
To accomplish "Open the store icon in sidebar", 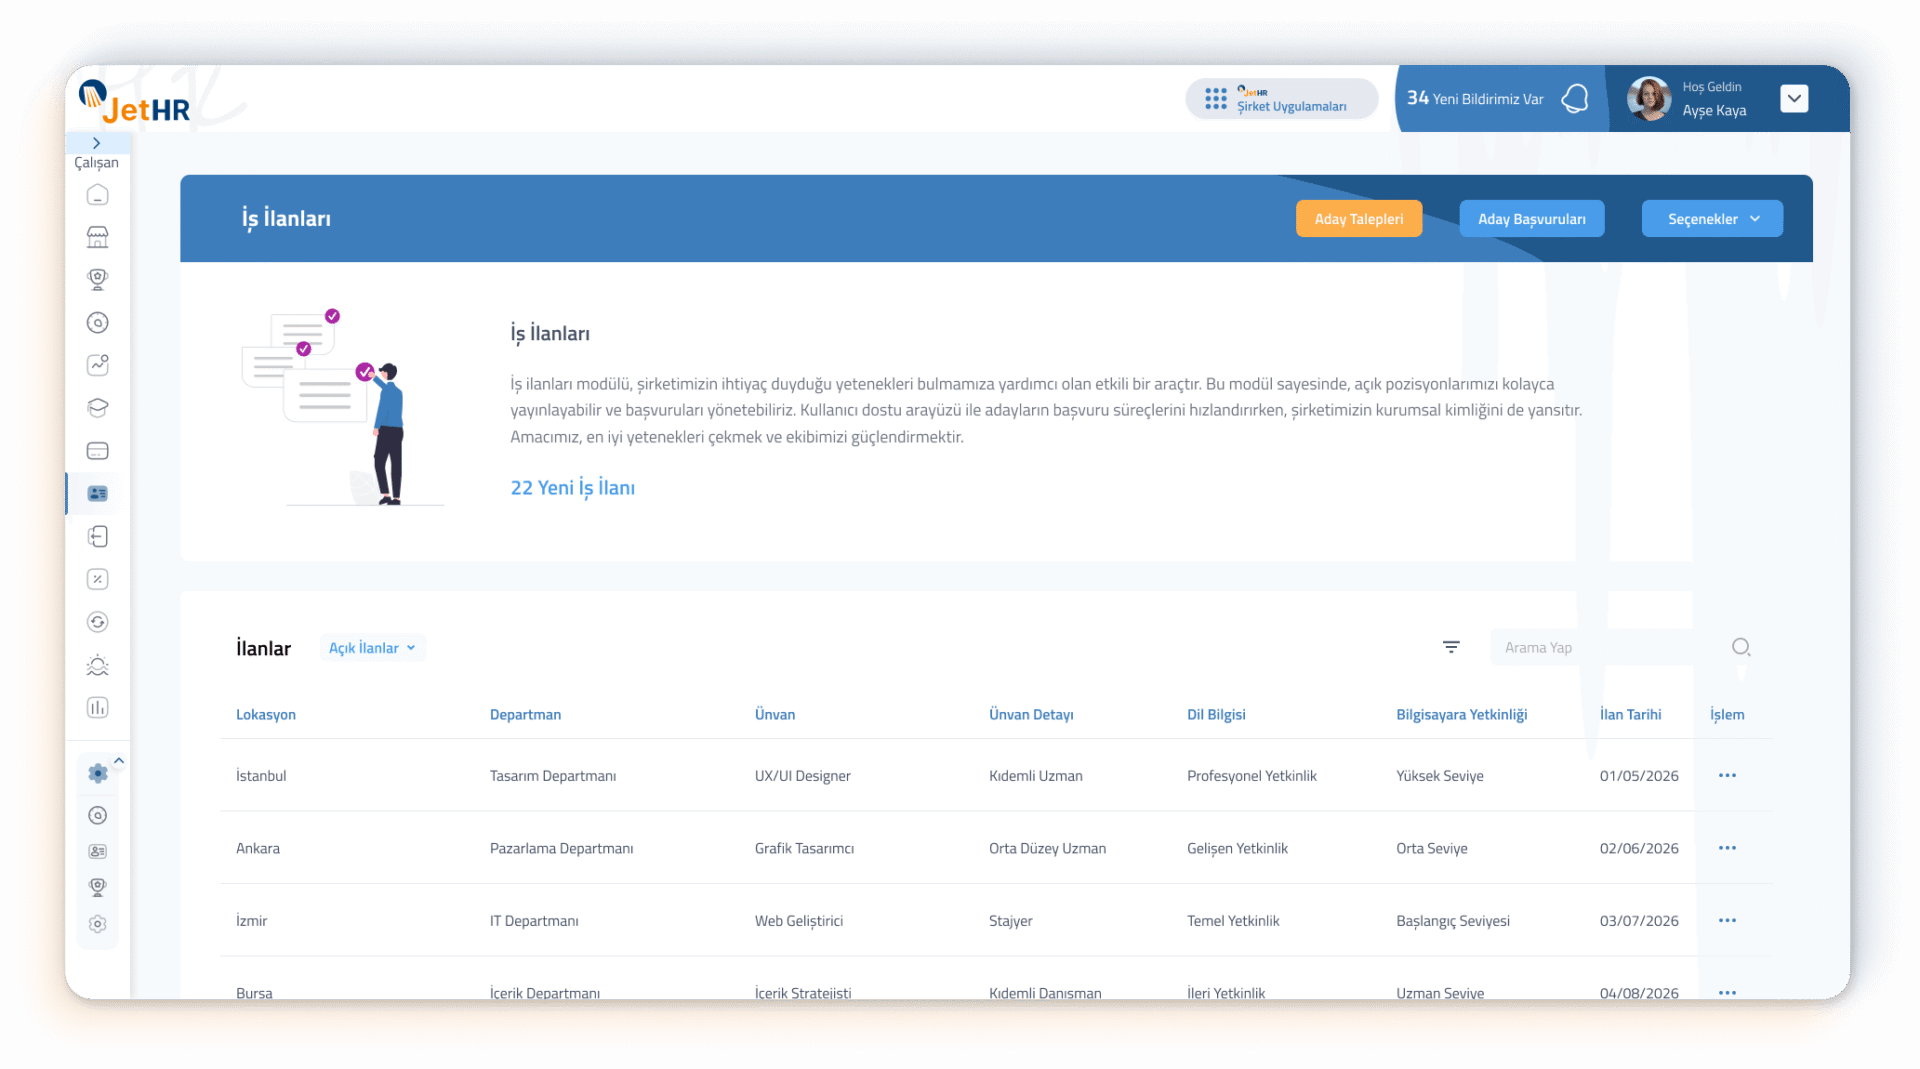I will pyautogui.click(x=97, y=237).
